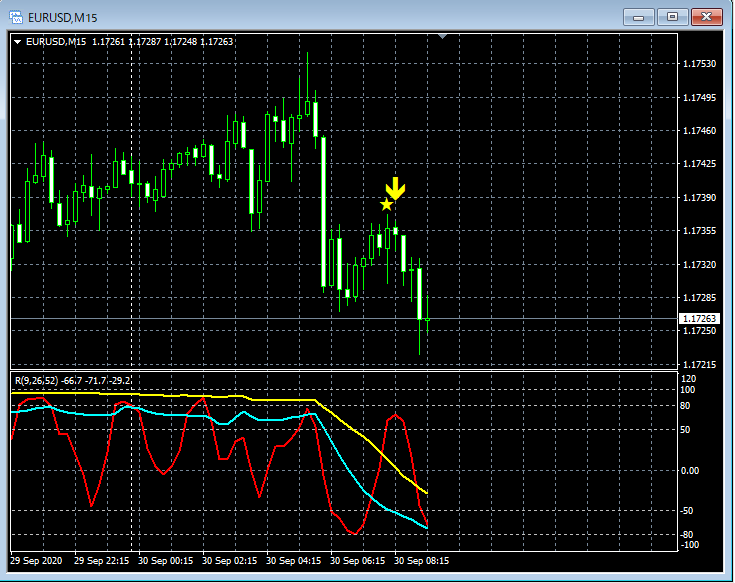Click the OHLC values 1.17261 1.17287 1.17248 1.17263
Screen dimensions: 735x583
point(162,42)
